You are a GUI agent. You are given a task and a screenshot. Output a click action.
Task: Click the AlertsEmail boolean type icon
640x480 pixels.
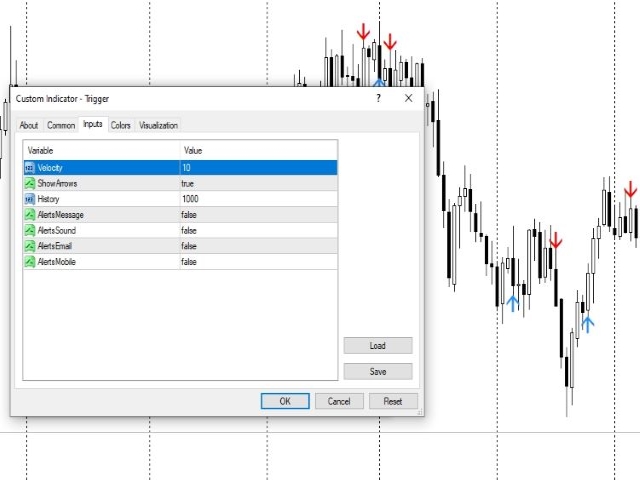click(x=30, y=246)
